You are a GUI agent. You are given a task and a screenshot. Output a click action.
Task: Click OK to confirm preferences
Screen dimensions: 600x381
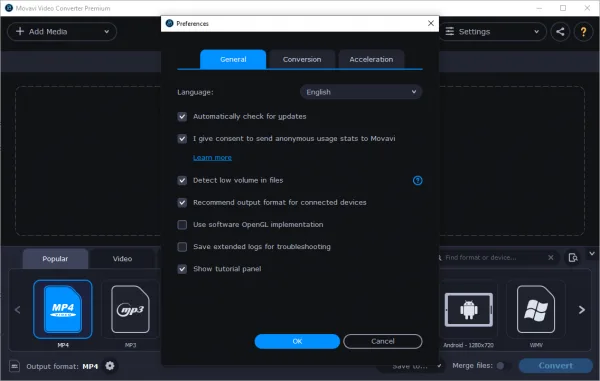point(297,341)
